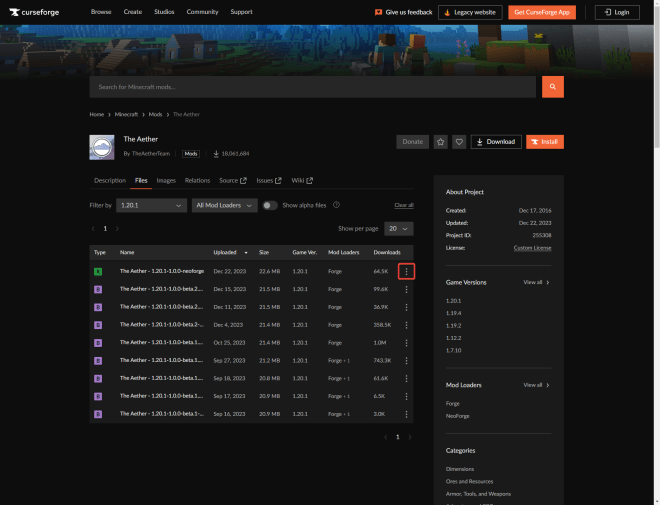Open options menu for Sep 16, 2023 file
Screen dimensions: 660x505
click(406, 414)
